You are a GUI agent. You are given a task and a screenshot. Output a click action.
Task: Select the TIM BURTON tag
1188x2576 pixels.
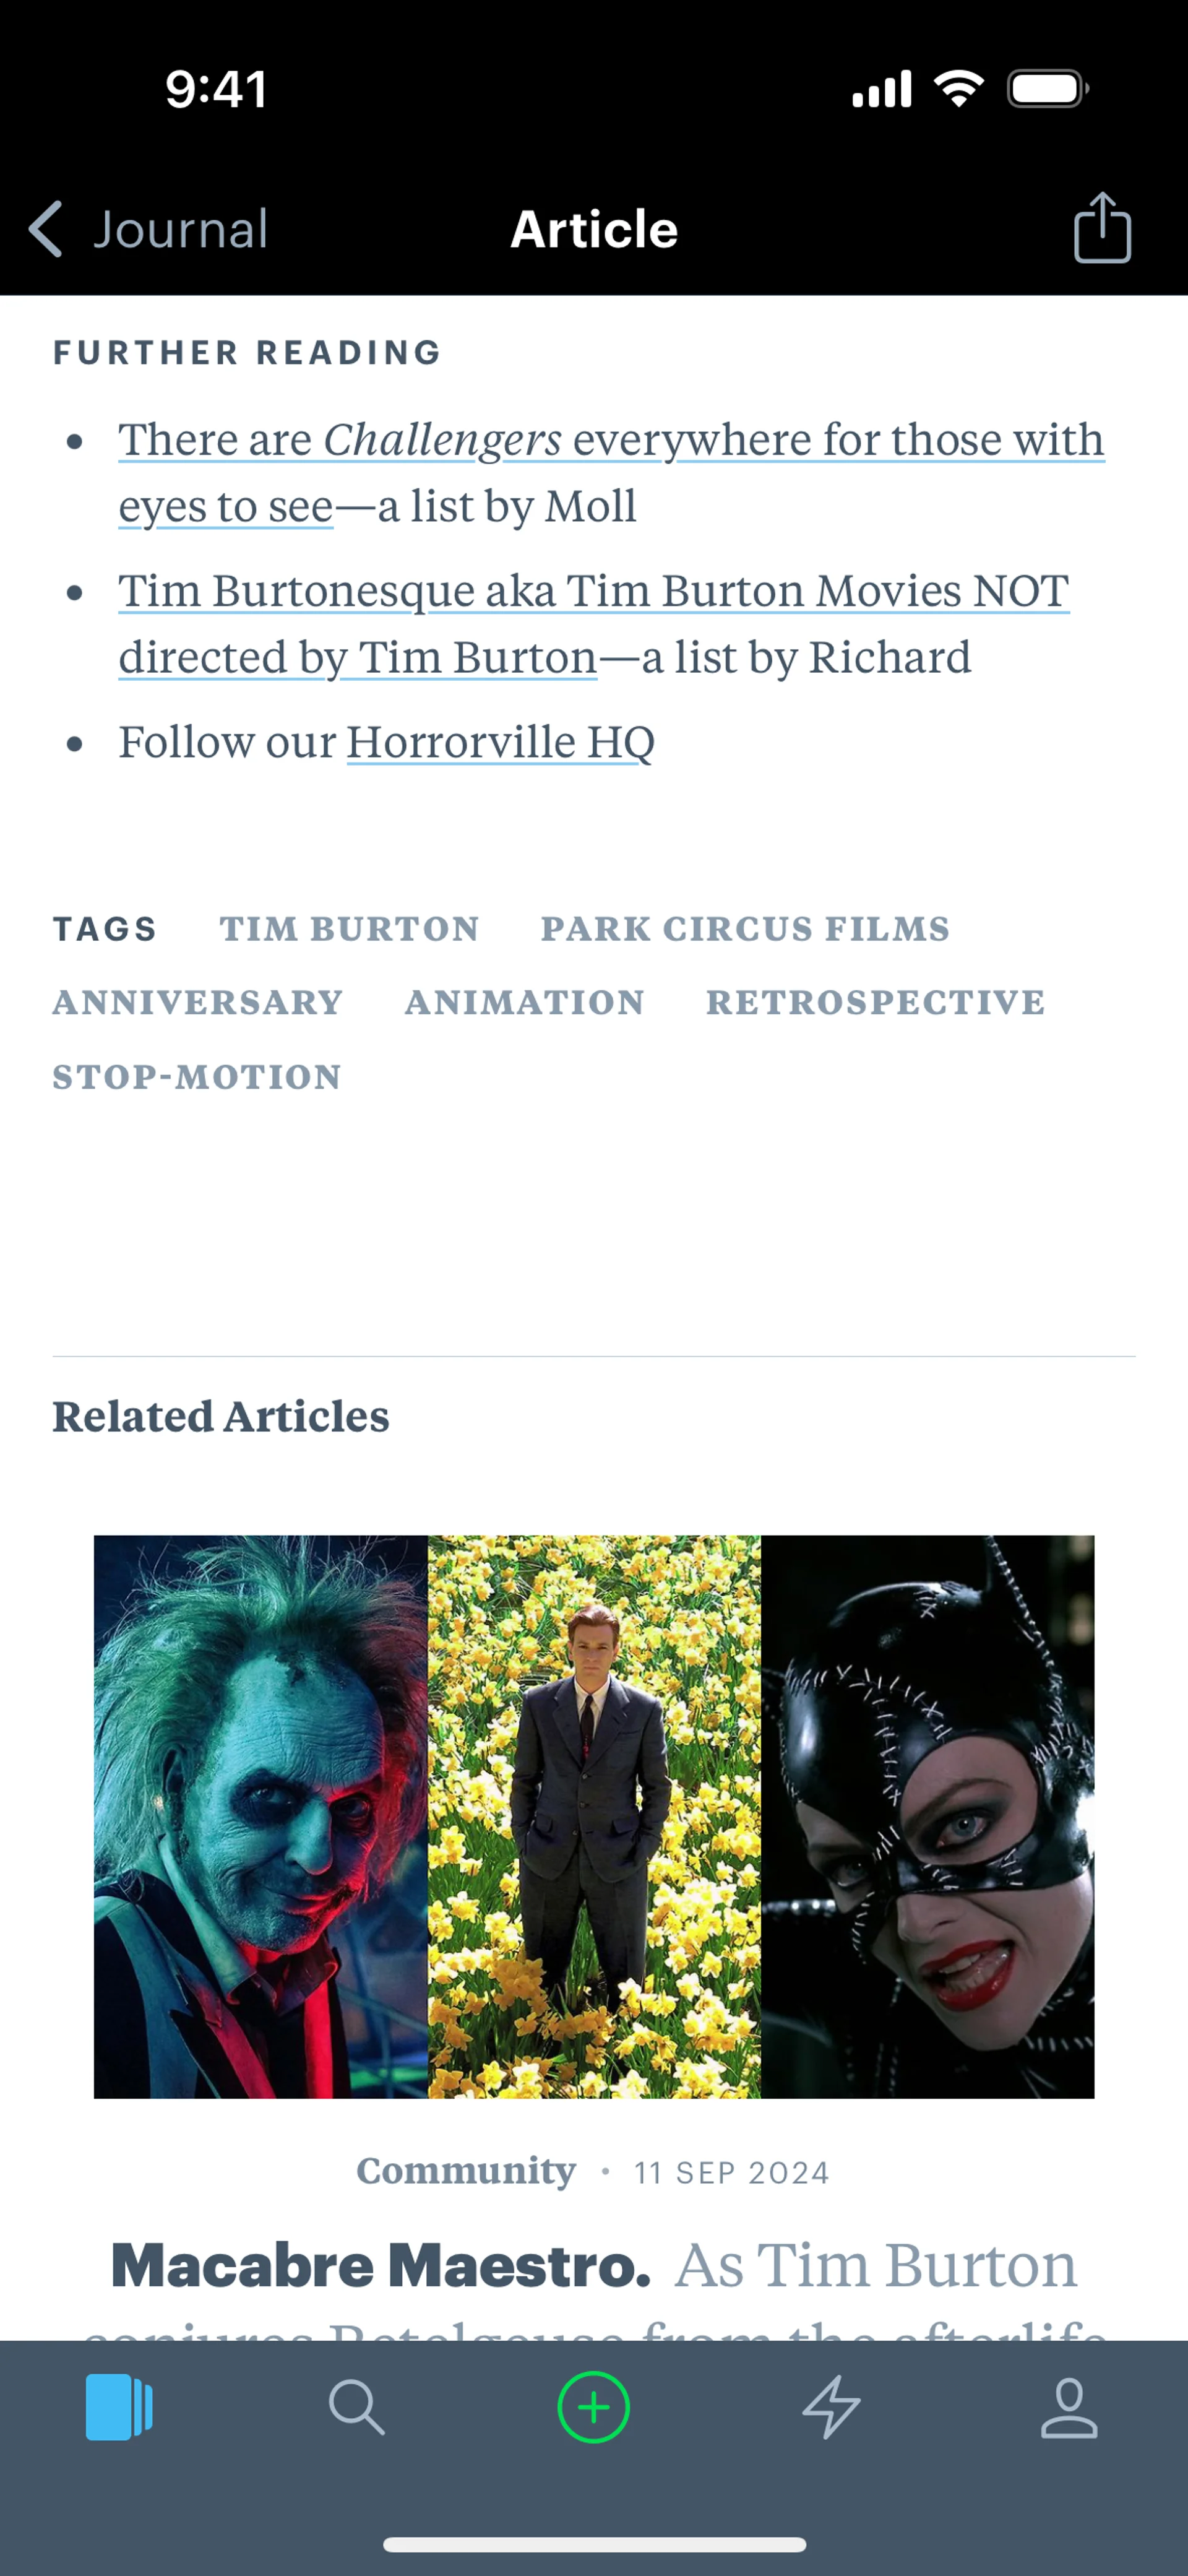click(349, 928)
